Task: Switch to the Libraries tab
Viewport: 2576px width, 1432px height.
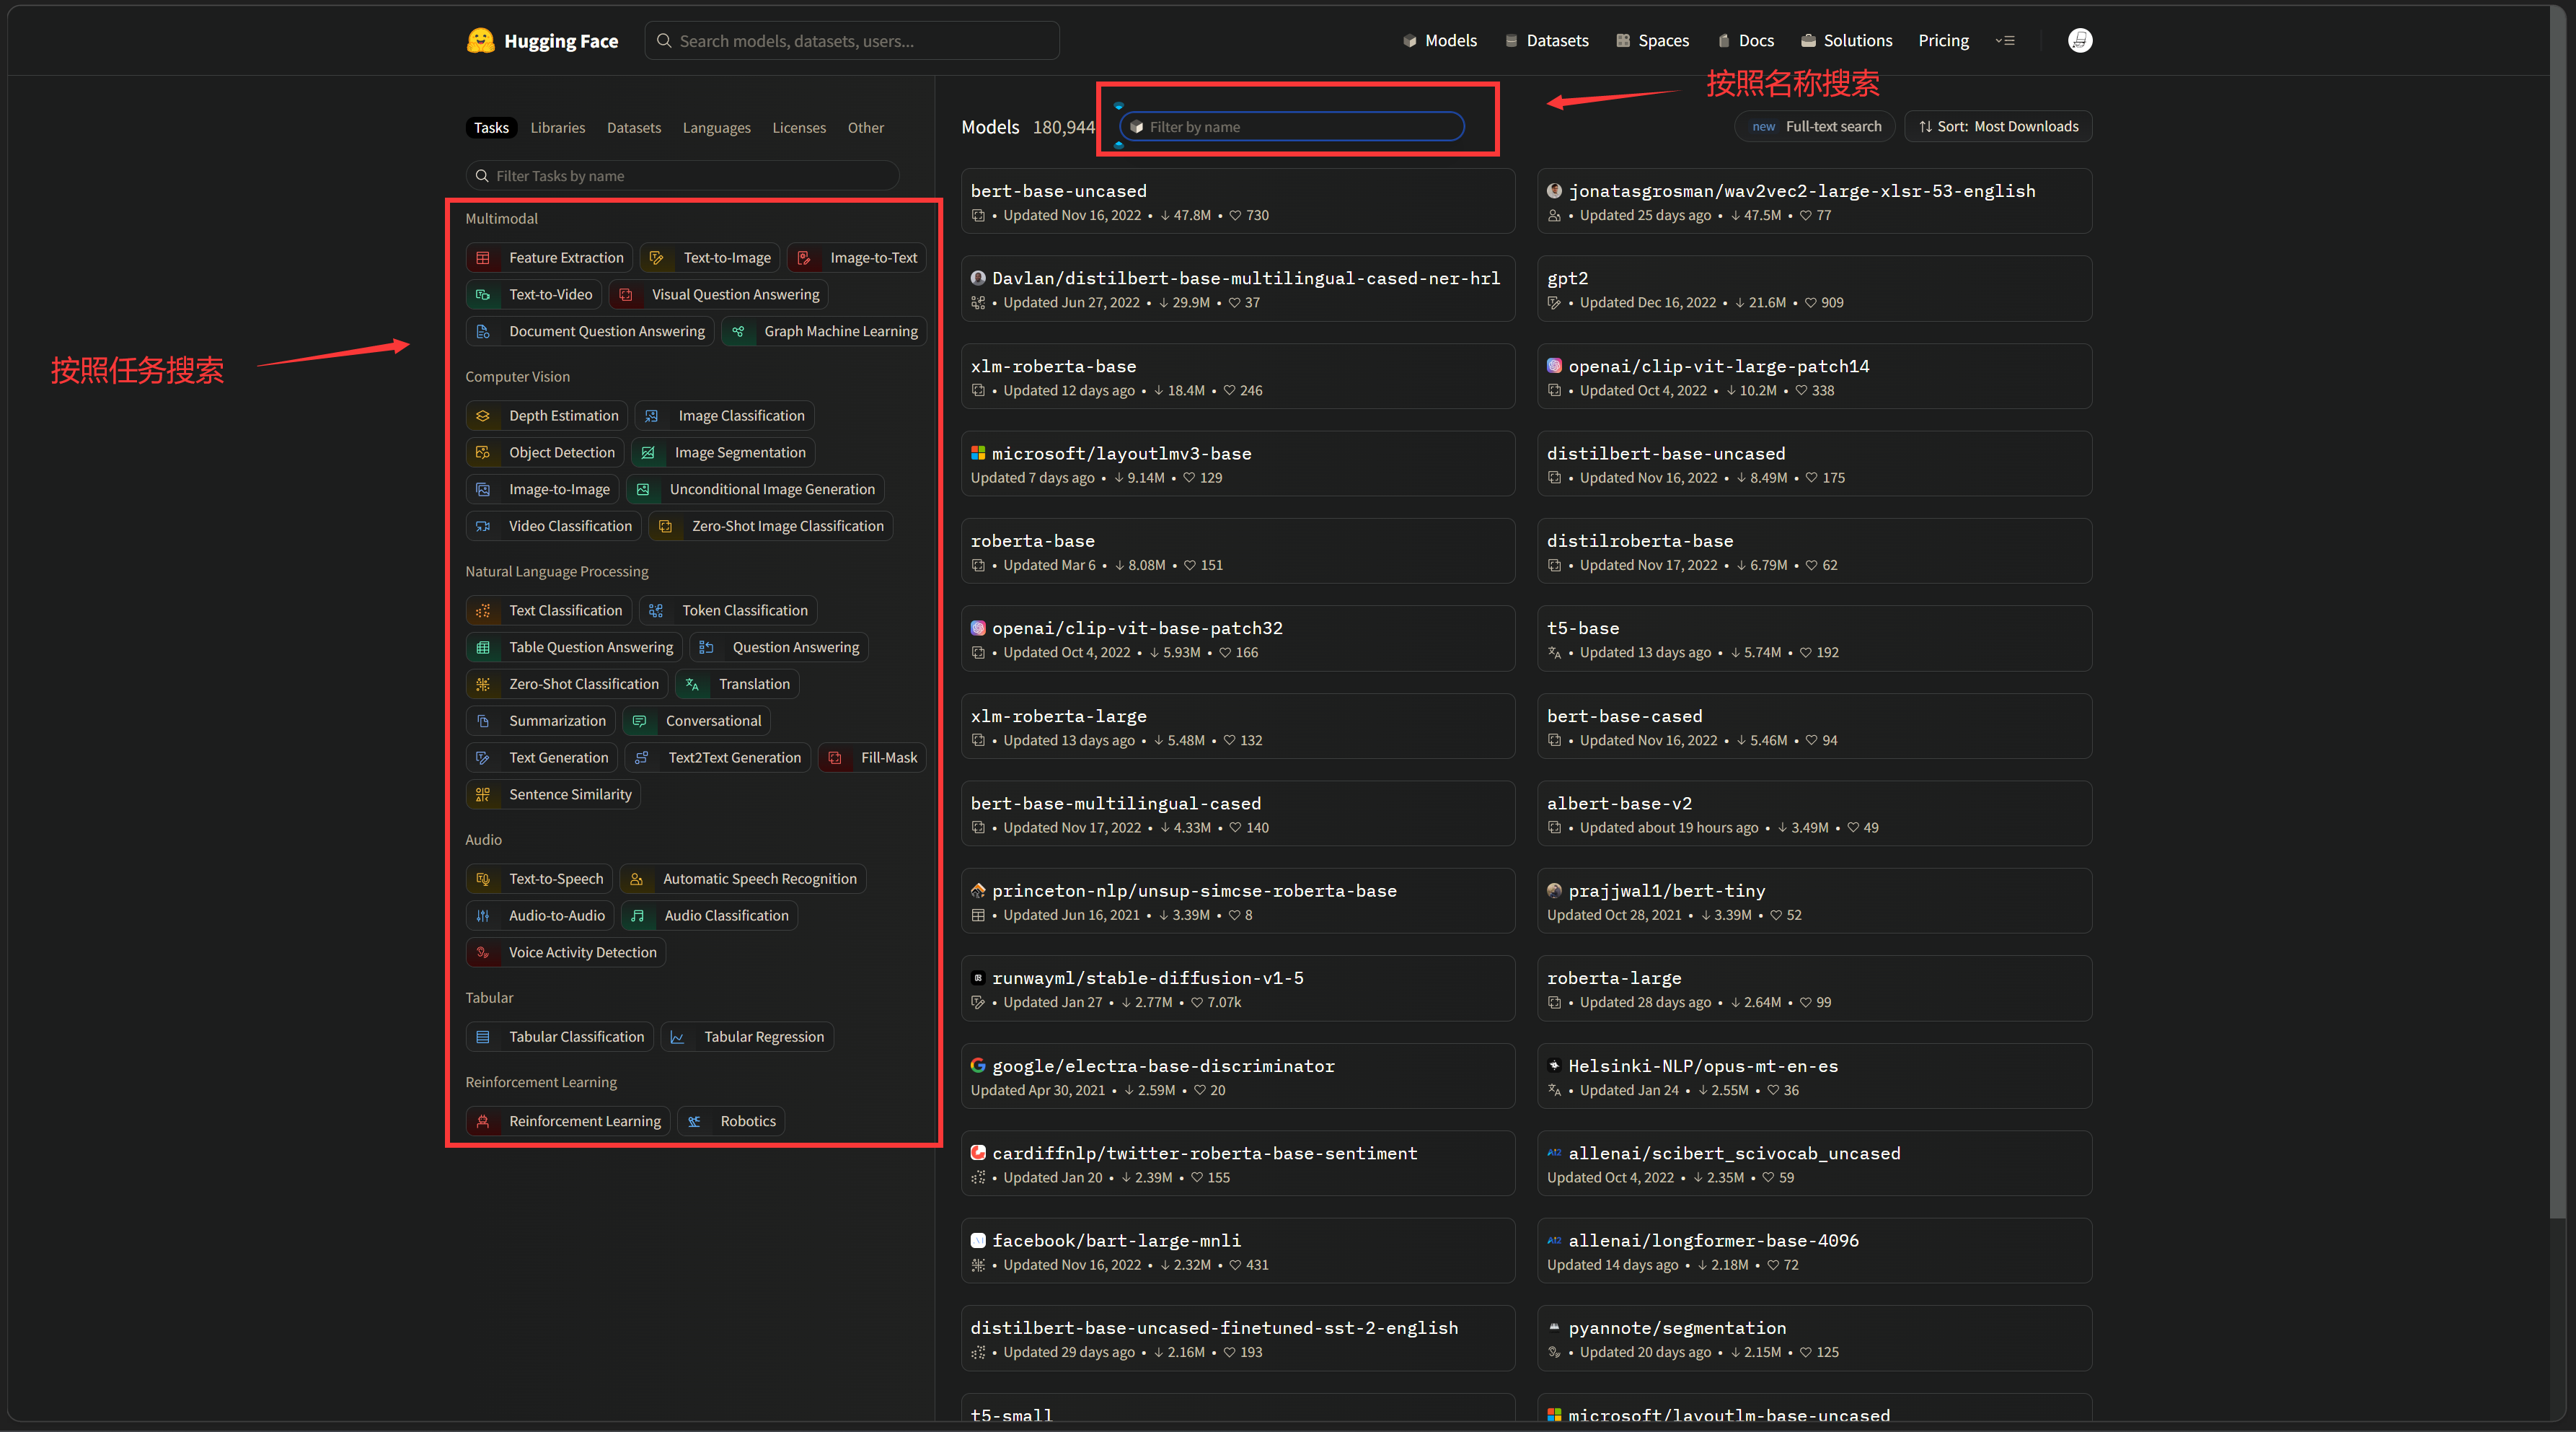Action: (558, 128)
